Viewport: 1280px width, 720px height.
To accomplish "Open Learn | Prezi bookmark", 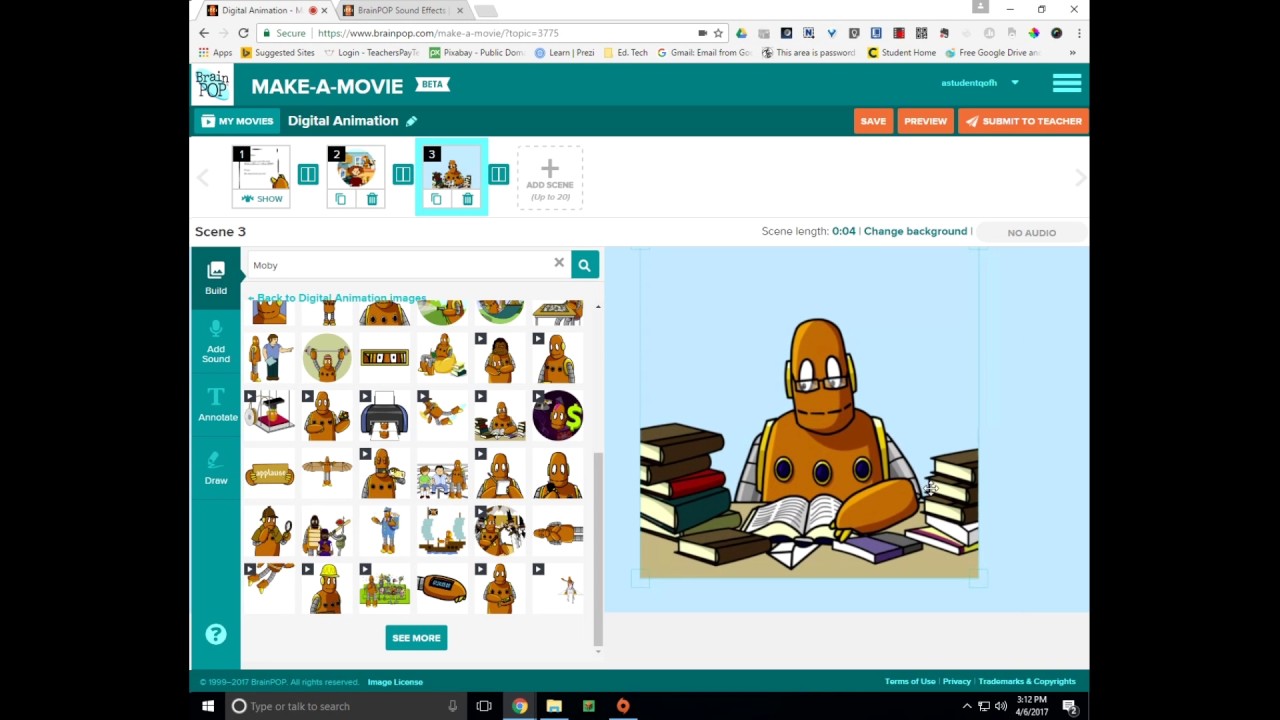I will pyautogui.click(x=565, y=53).
